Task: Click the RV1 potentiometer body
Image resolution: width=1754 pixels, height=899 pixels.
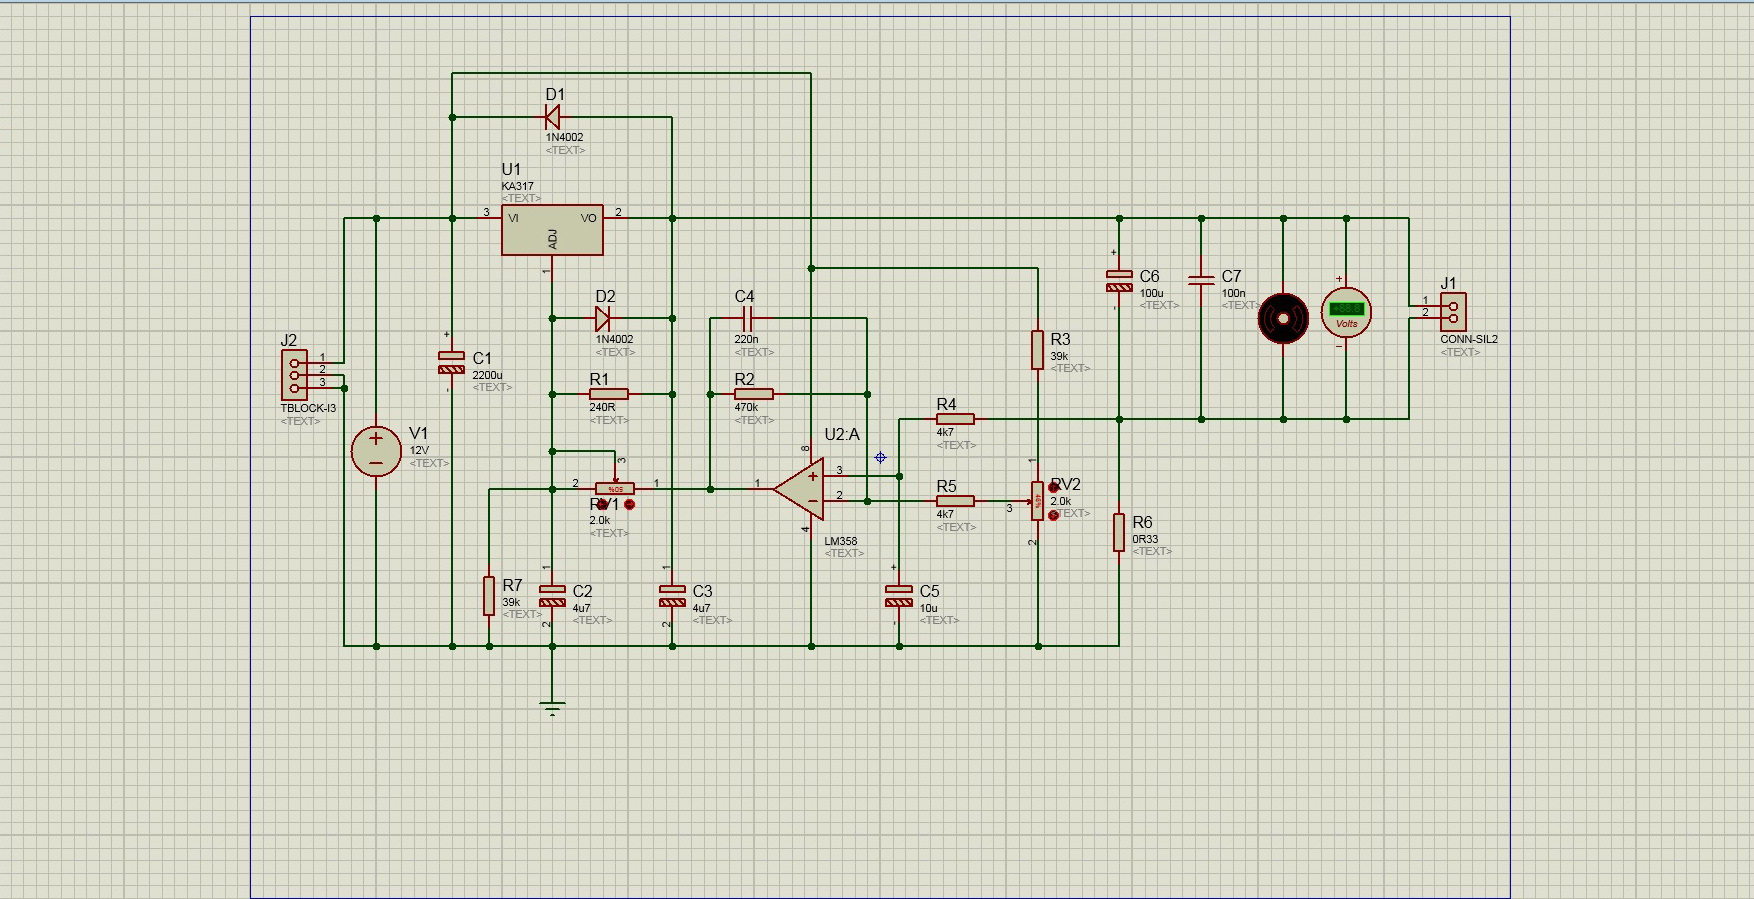Action: (614, 489)
